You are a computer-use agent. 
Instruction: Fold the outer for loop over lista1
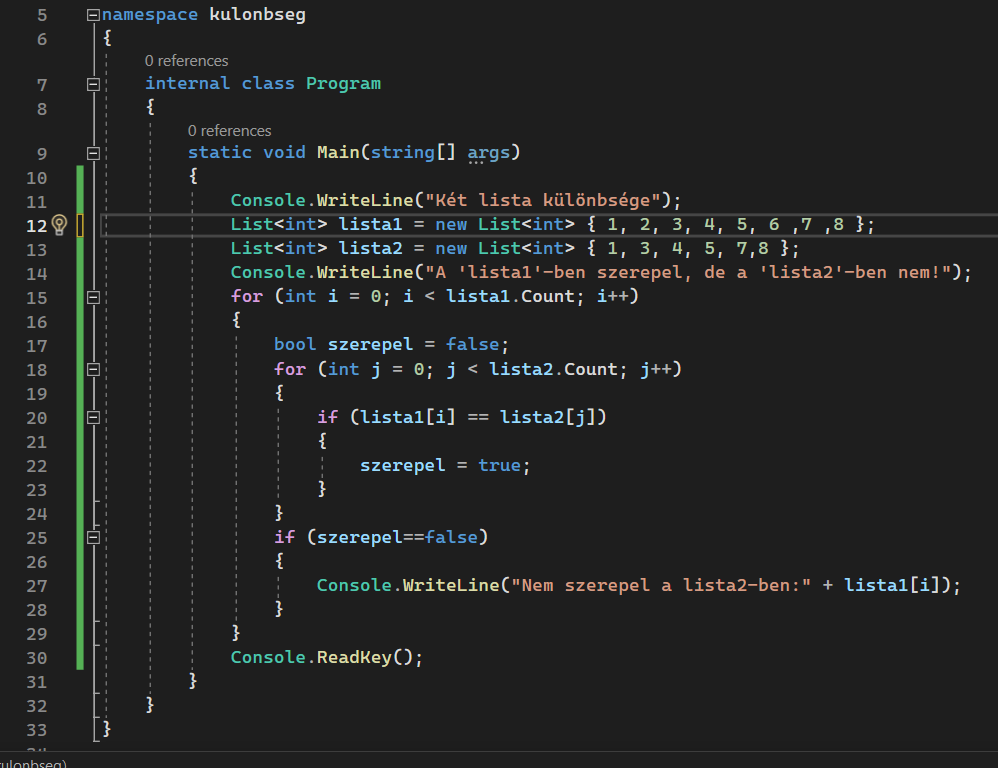pos(94,298)
